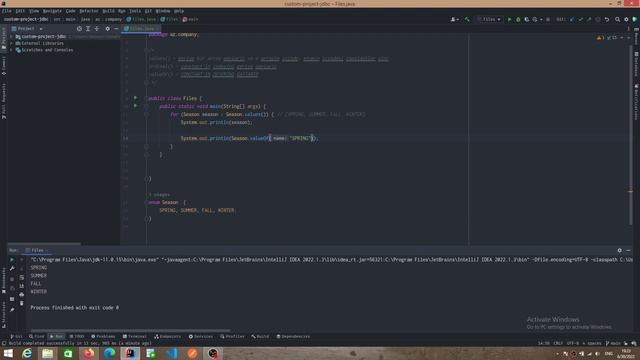Open the Navigate menu
The height and width of the screenshot is (360, 640).
52,11
